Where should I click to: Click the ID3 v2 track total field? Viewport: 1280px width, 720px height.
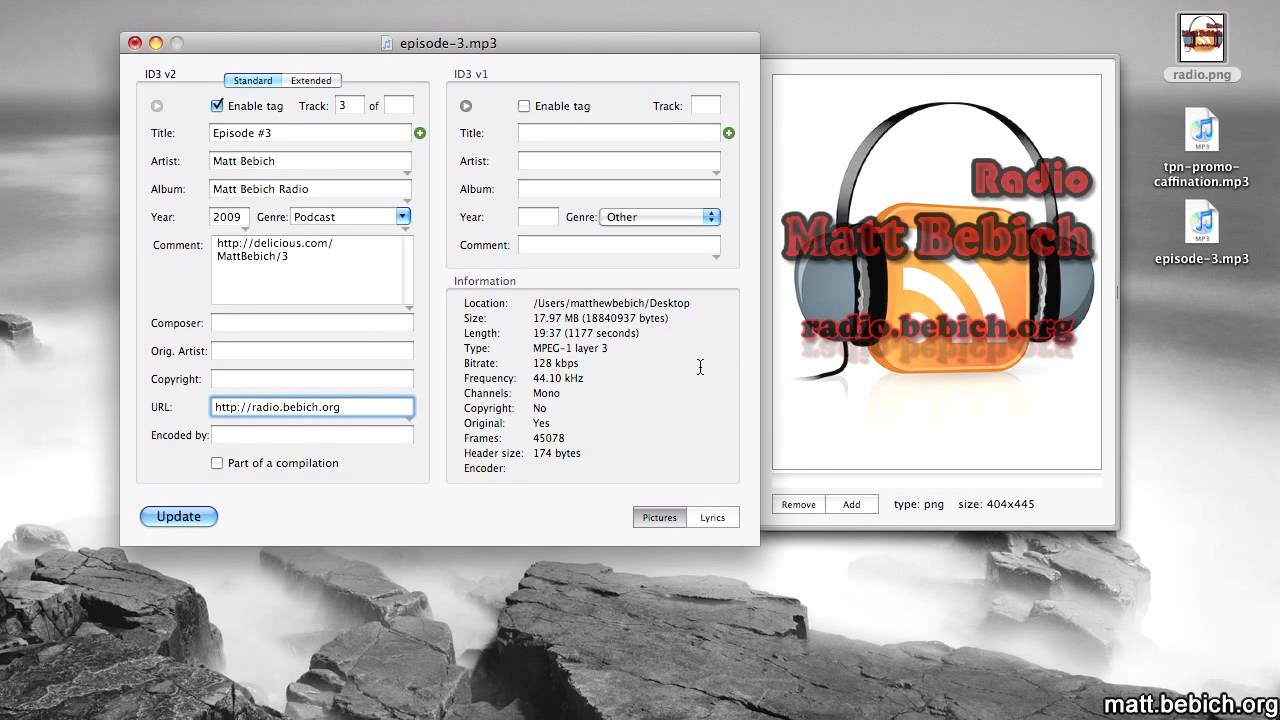399,105
